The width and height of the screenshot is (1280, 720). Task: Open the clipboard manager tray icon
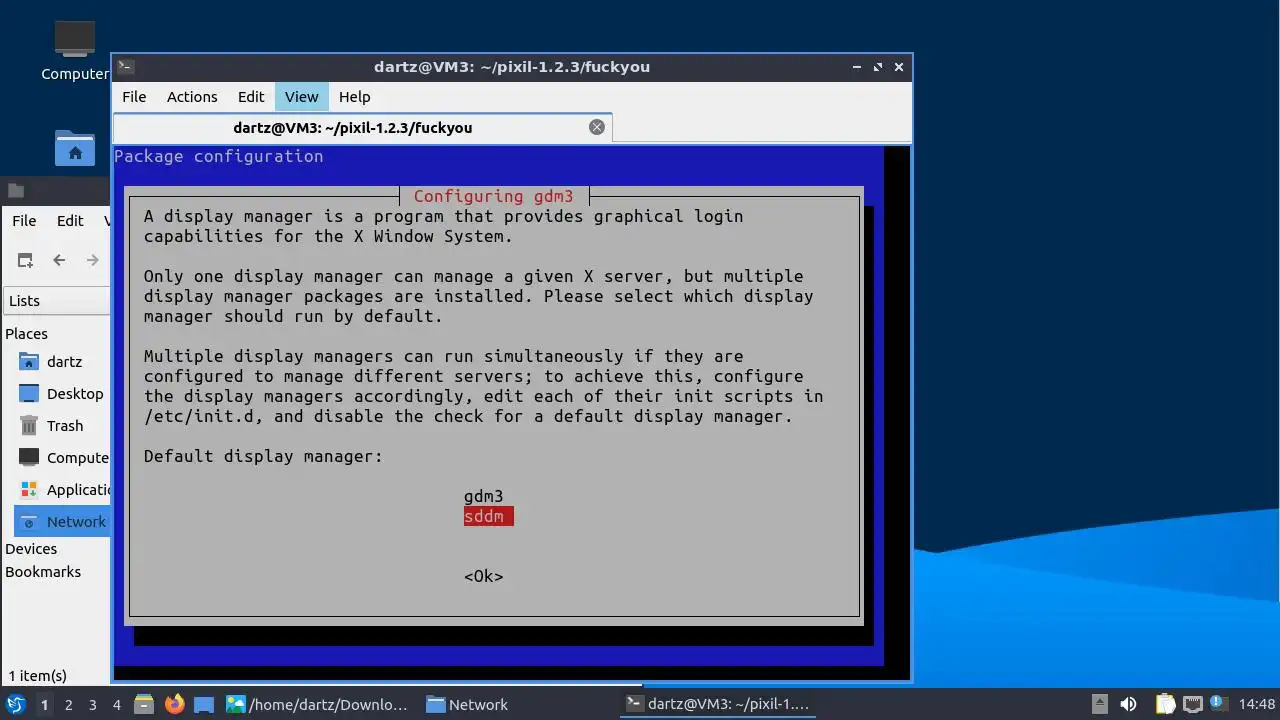[1165, 704]
